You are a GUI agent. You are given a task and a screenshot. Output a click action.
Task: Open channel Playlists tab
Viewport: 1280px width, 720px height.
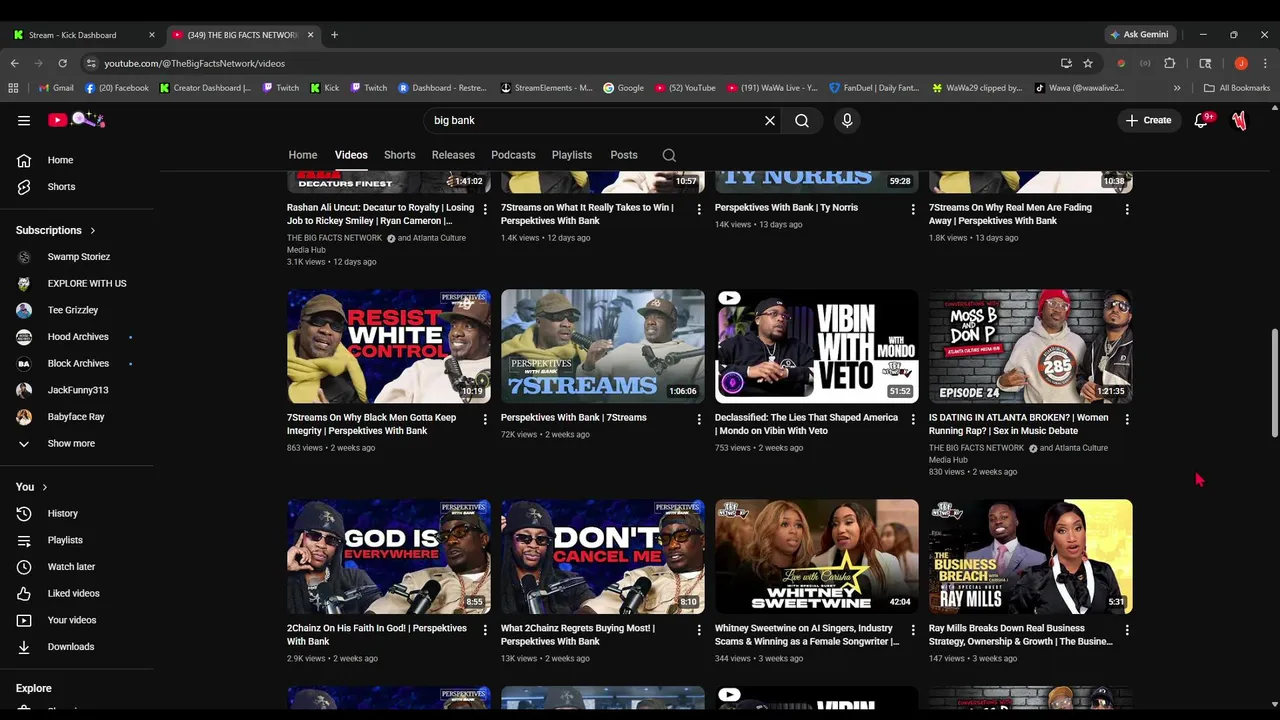click(x=572, y=155)
